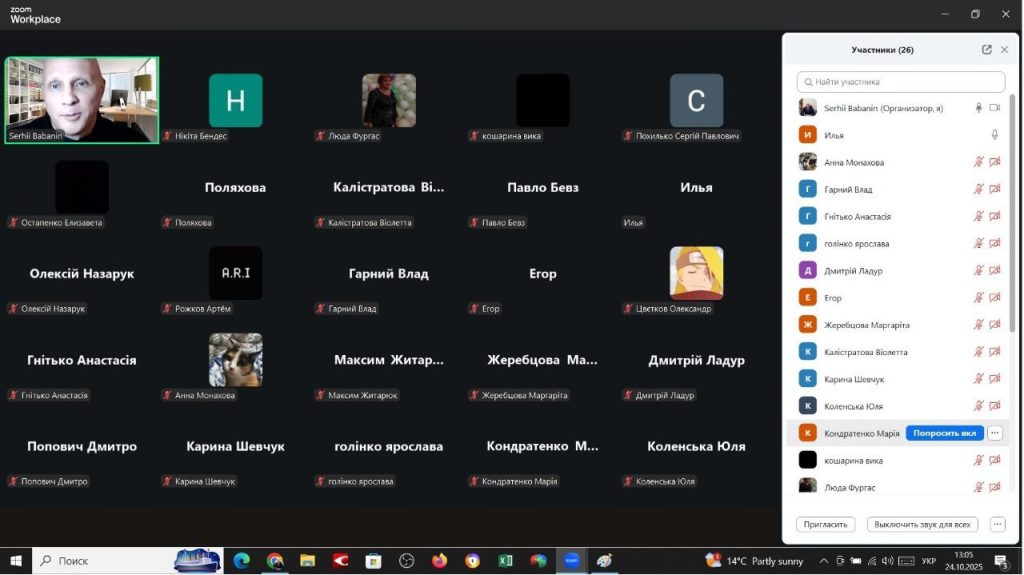
Task: Toggle the camera for Карина Шевчук
Action: pyautogui.click(x=994, y=379)
